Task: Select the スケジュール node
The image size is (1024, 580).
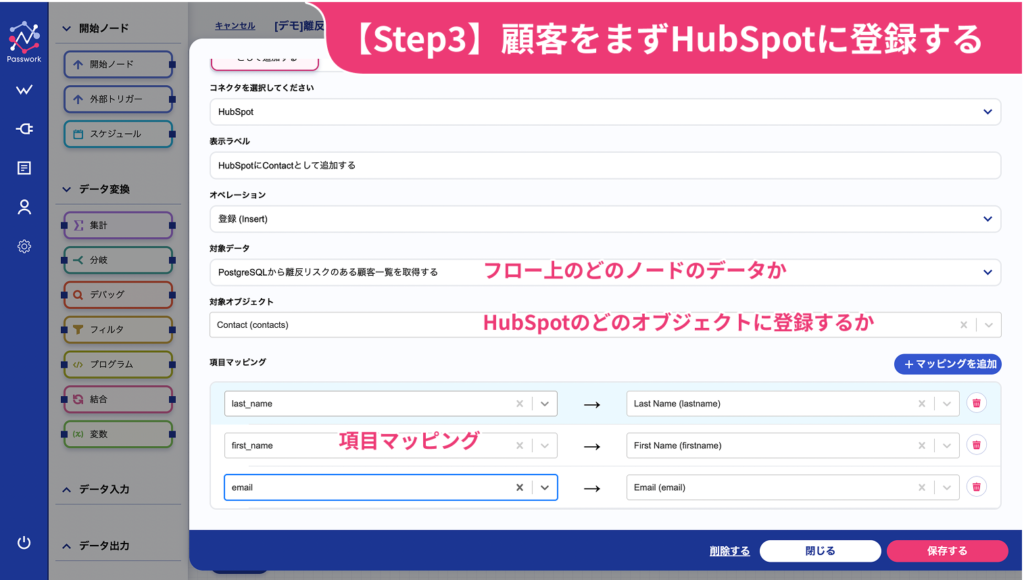Action: [x=118, y=134]
